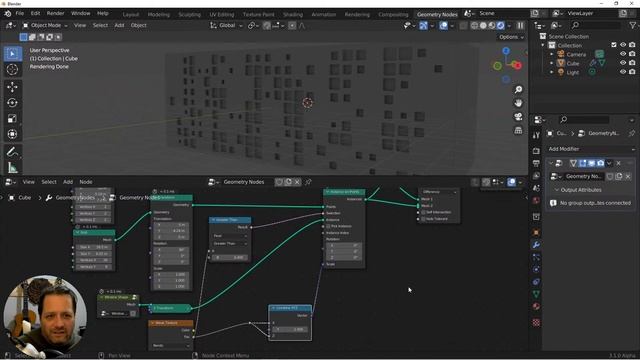Open the viewport Object menu

click(138, 25)
